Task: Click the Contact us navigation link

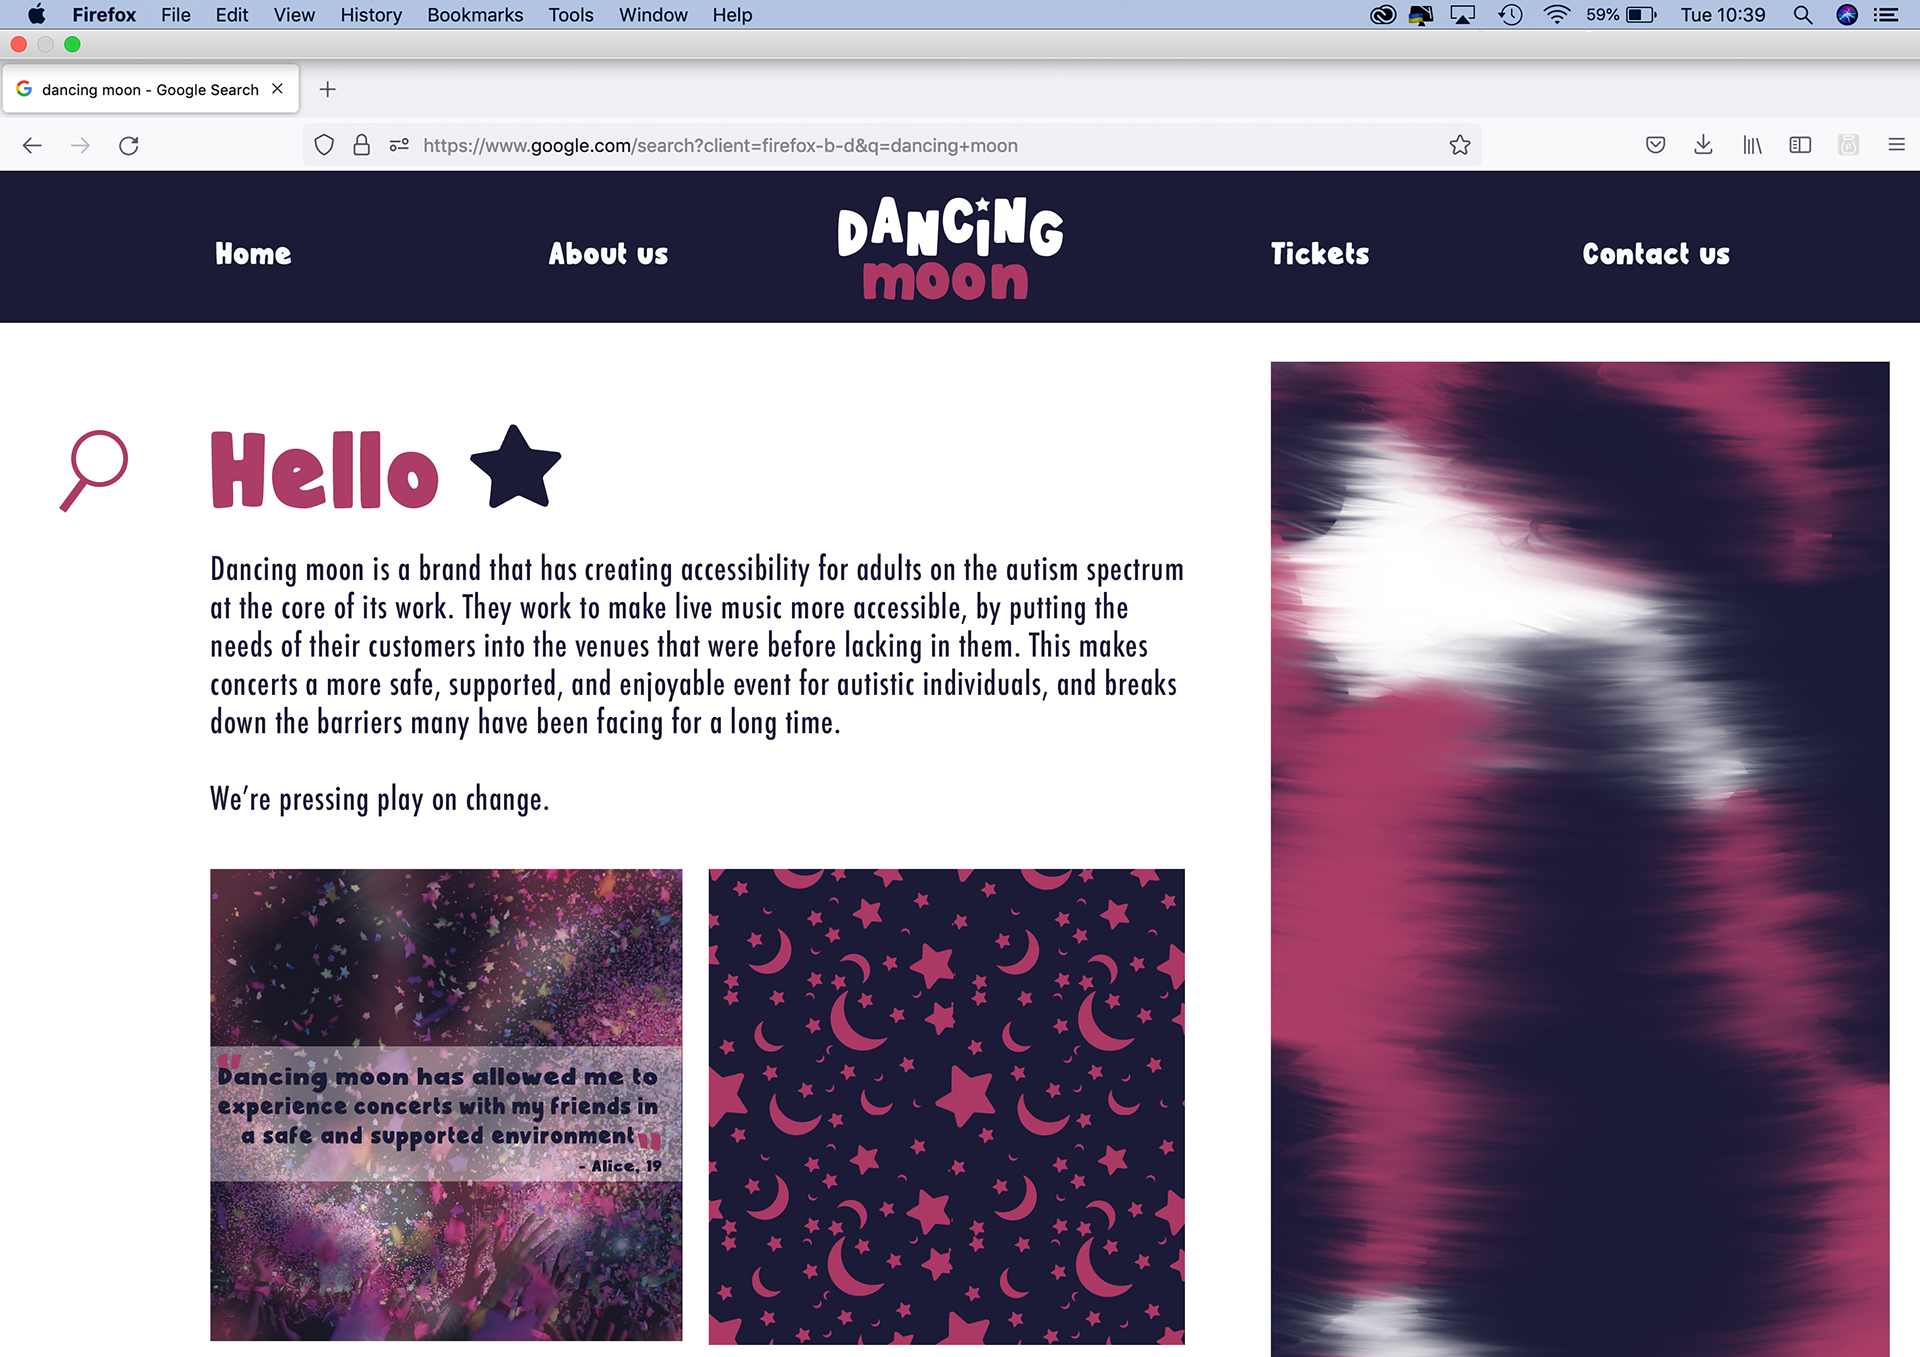Action: click(1656, 253)
